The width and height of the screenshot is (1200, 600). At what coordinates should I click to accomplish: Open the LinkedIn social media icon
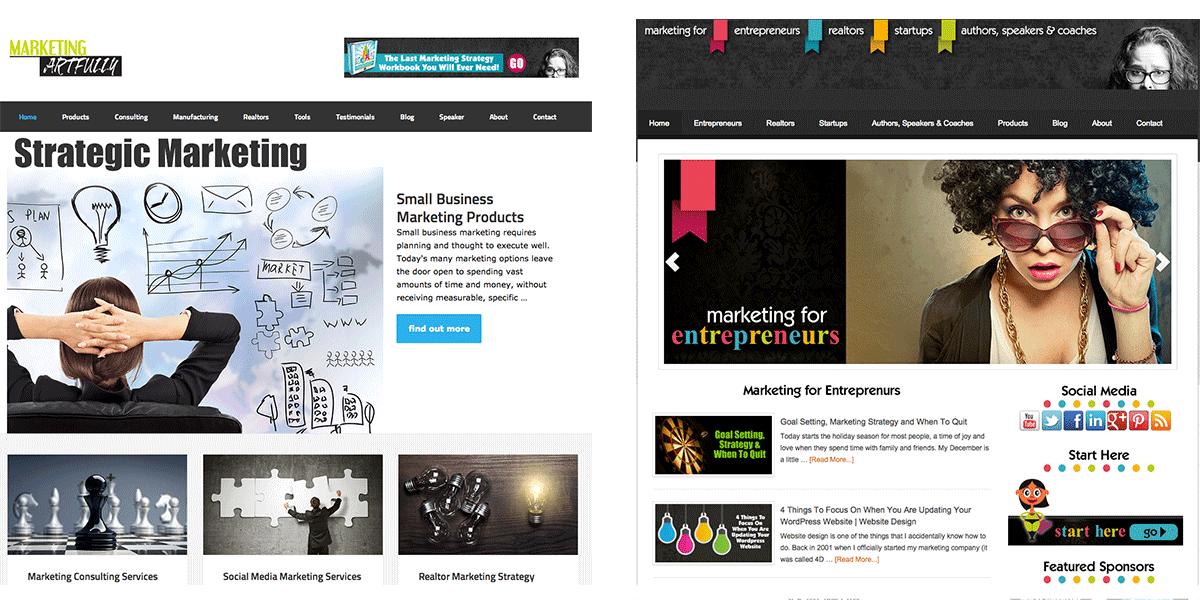1095,421
